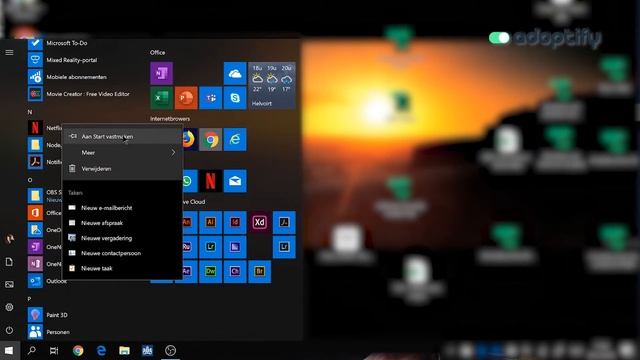
Task: Open the Netflix tile next to the Mail tile
Action: 210,181
